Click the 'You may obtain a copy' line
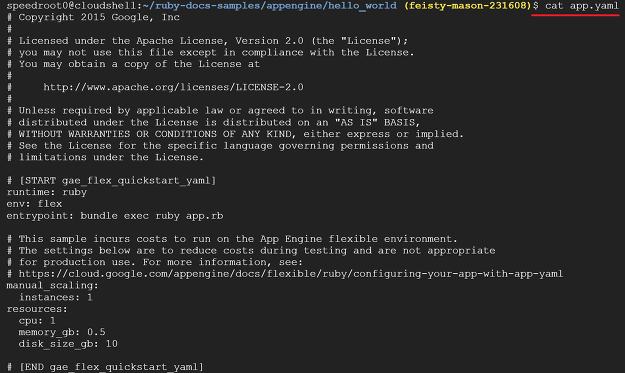 pos(133,64)
